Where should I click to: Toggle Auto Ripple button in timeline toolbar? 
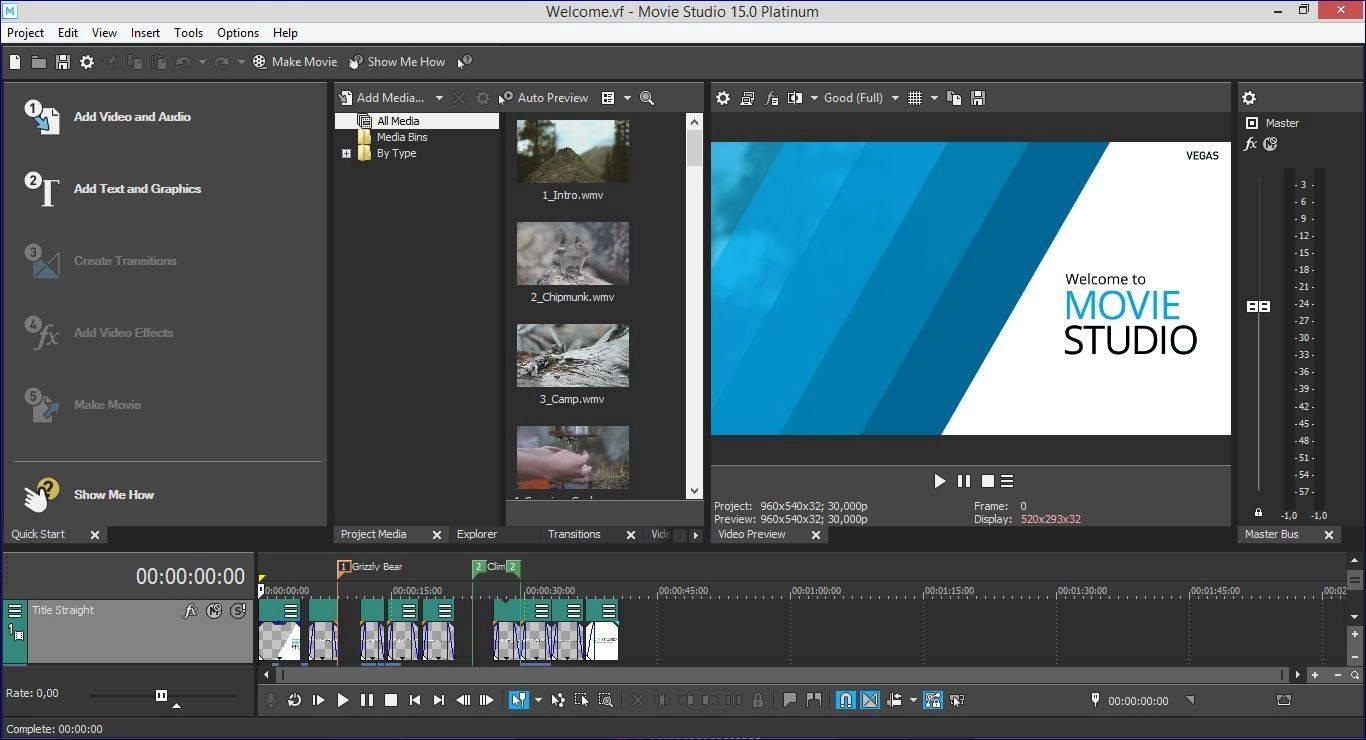point(894,700)
